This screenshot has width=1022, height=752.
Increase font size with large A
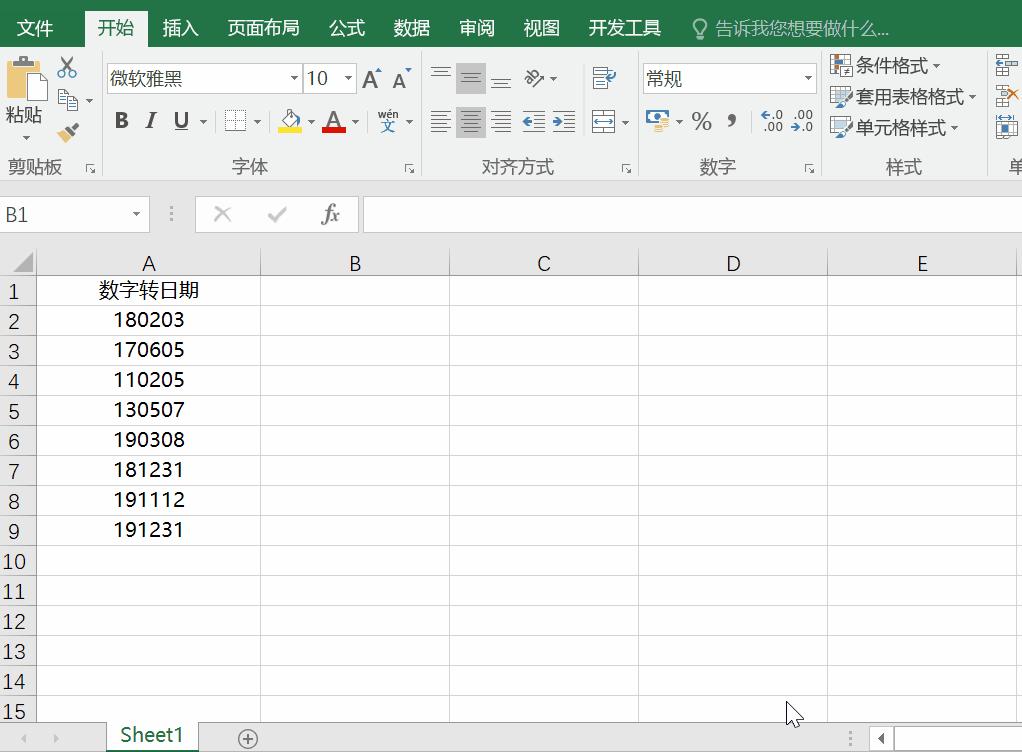pyautogui.click(x=372, y=79)
